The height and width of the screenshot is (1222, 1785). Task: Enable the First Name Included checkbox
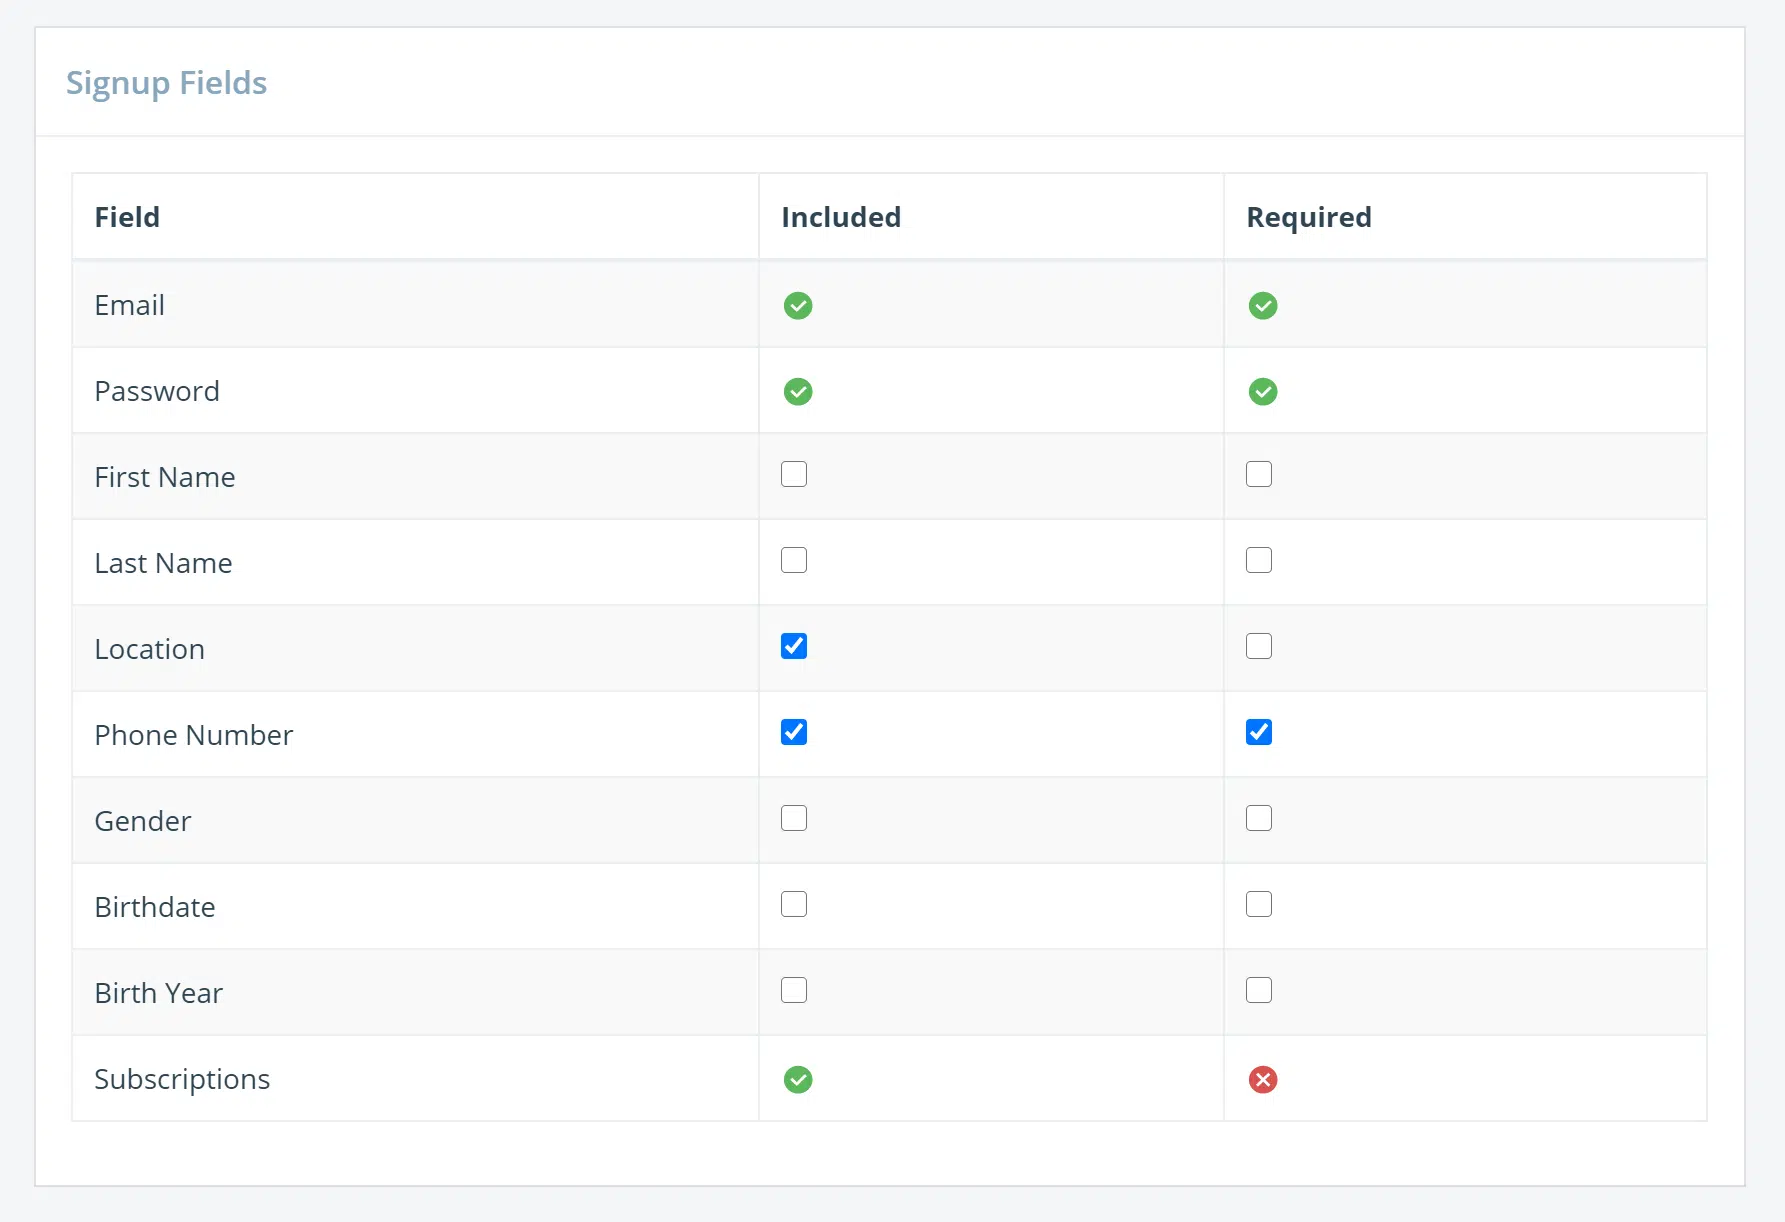794,474
